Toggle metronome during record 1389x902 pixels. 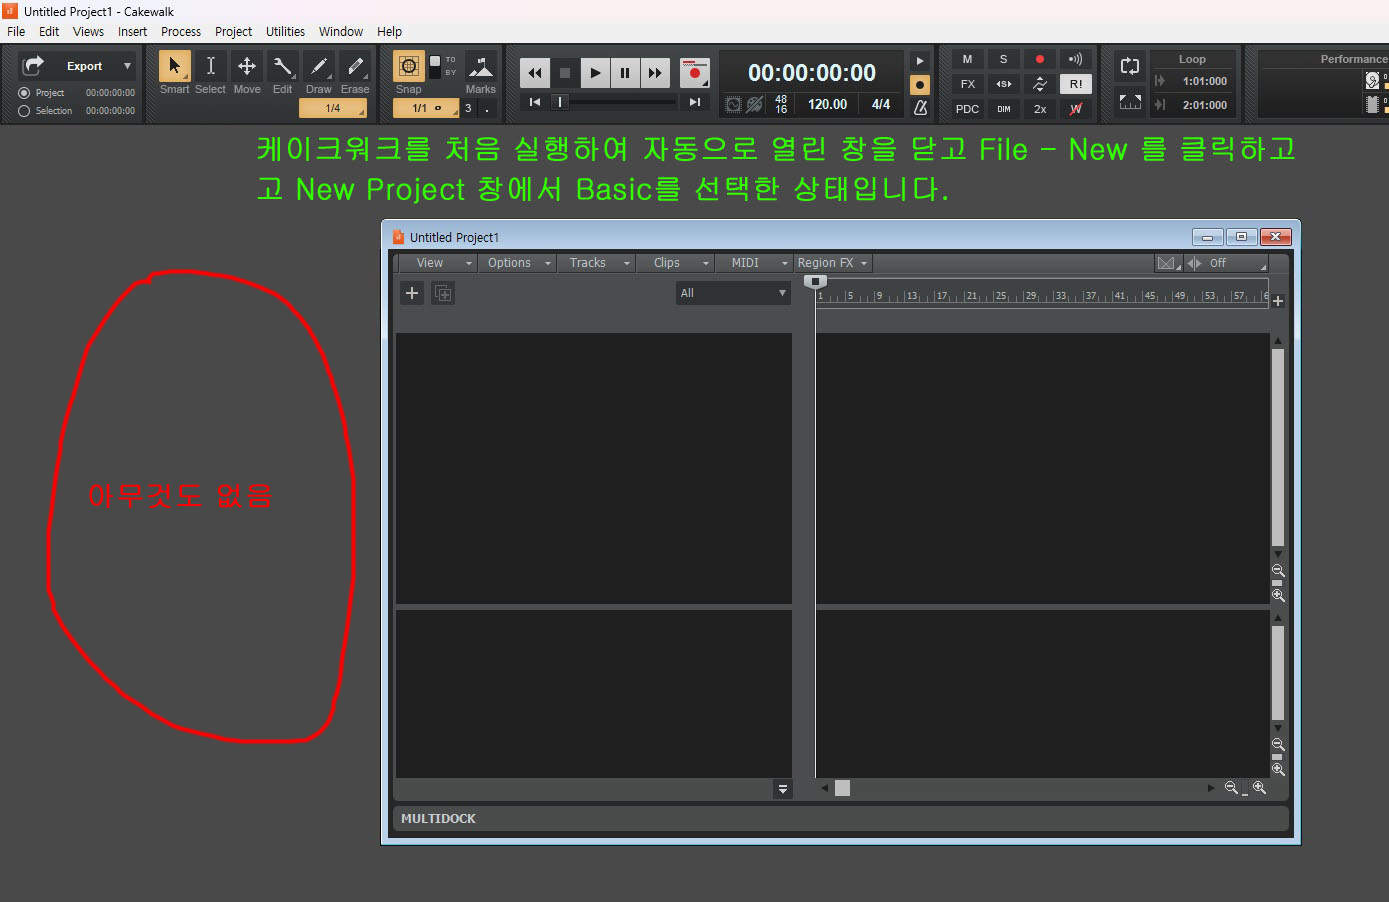[x=920, y=85]
